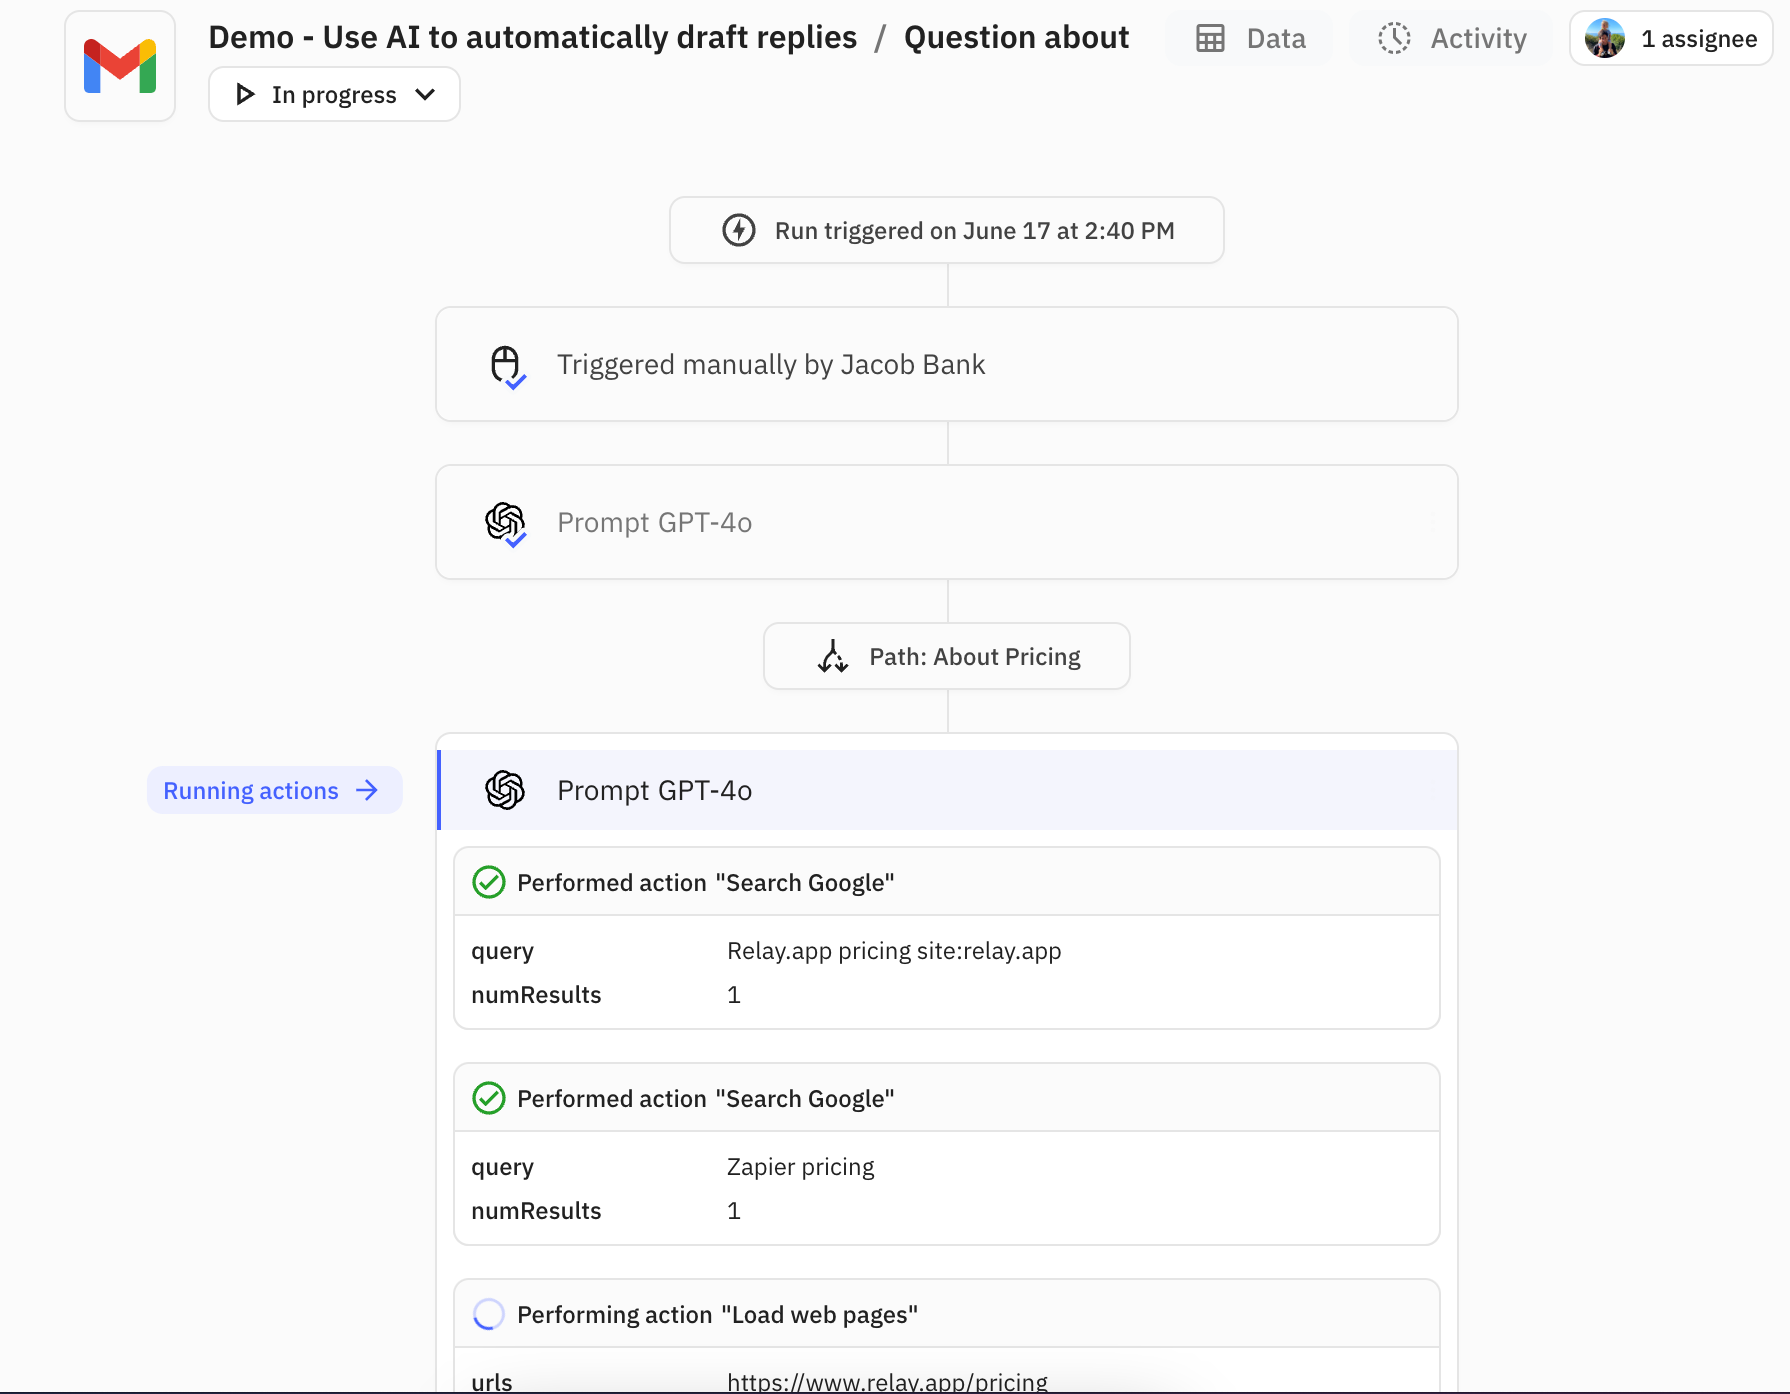Image resolution: width=1790 pixels, height=1394 pixels.
Task: Click 'Relay.app pricing site:relay.app' query value
Action: tap(894, 950)
